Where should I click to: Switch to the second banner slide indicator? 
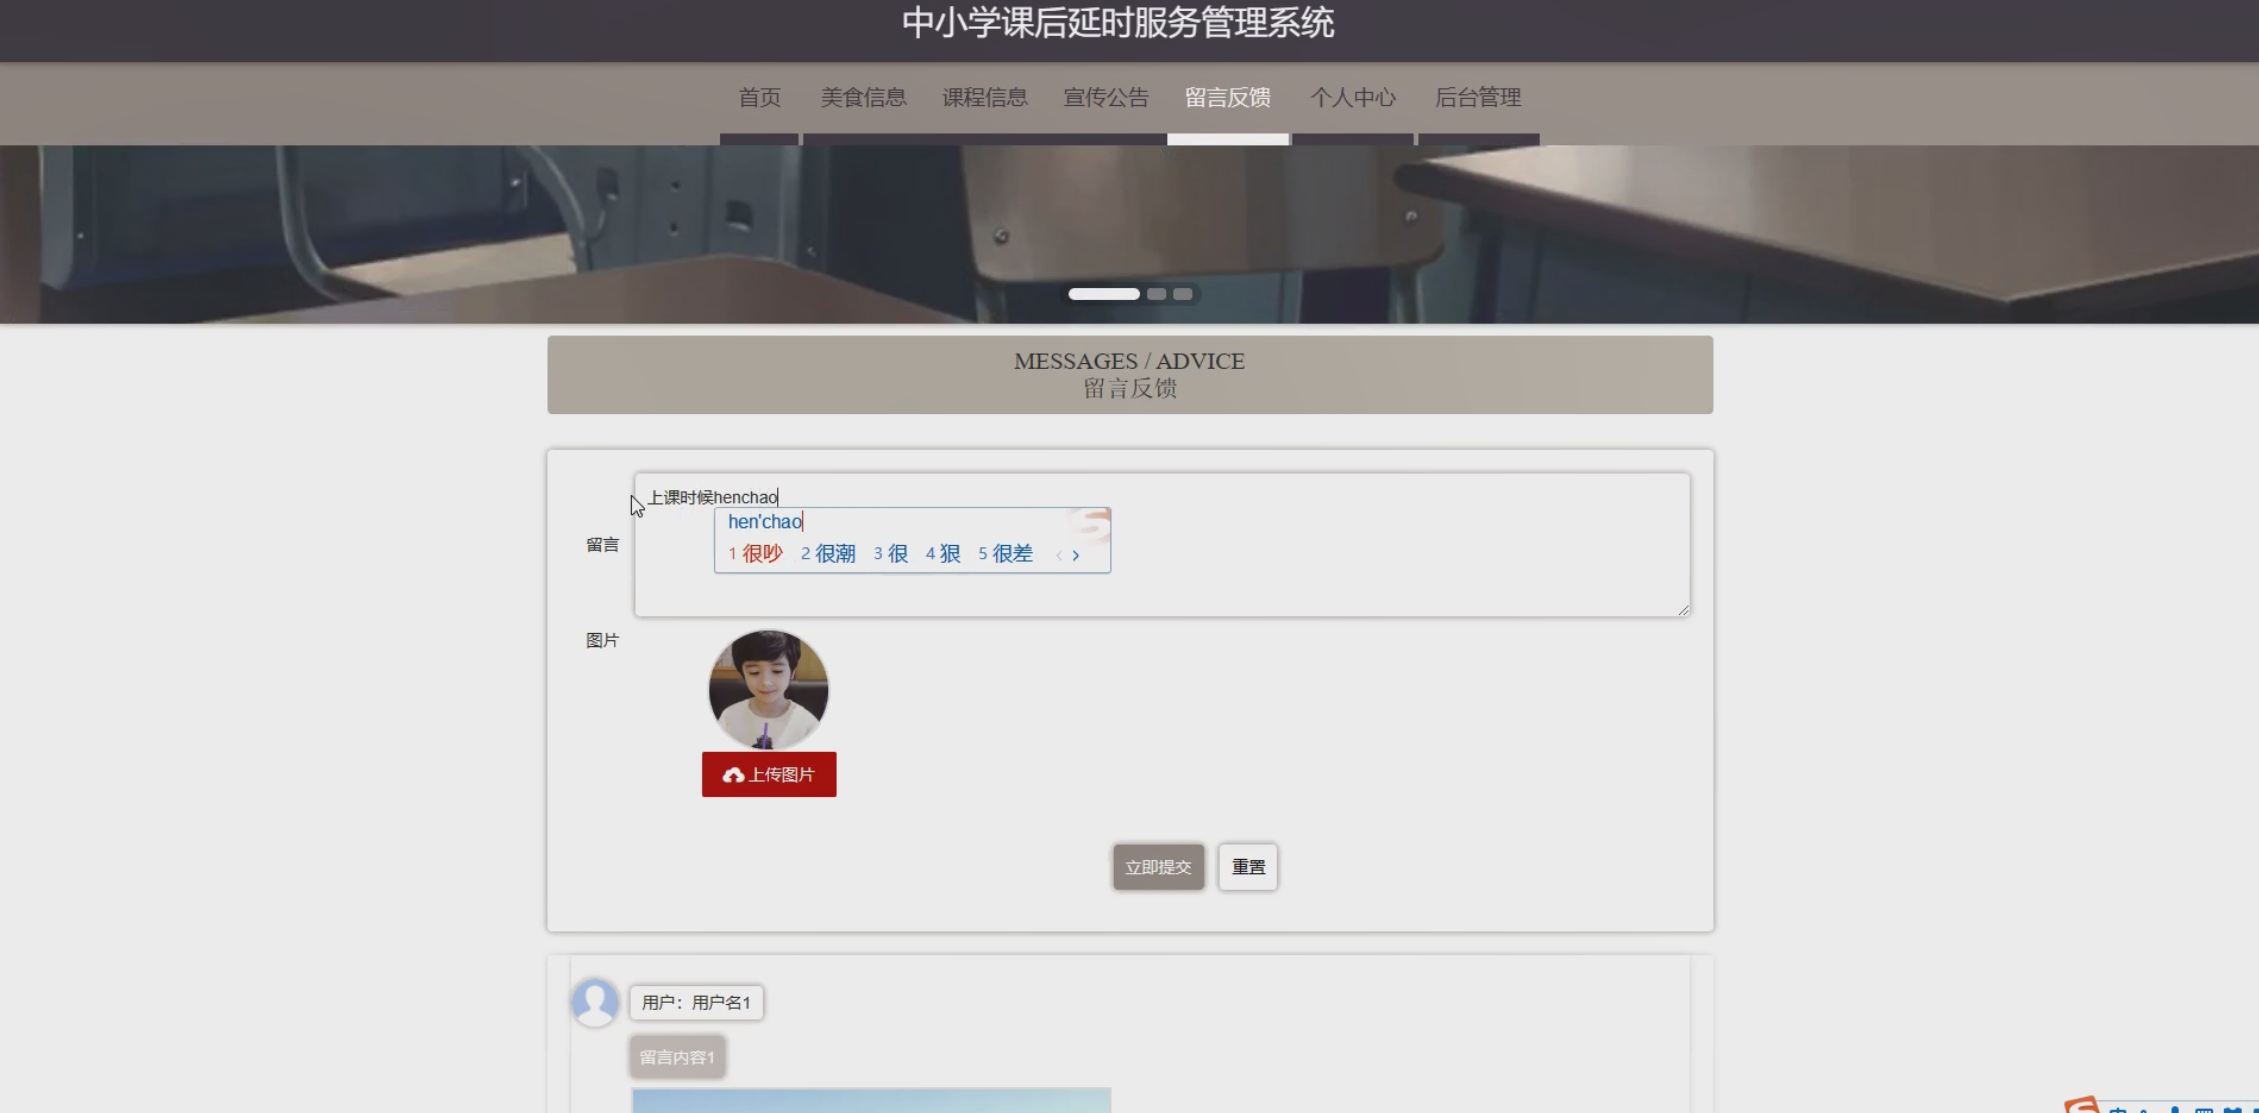(x=1156, y=294)
